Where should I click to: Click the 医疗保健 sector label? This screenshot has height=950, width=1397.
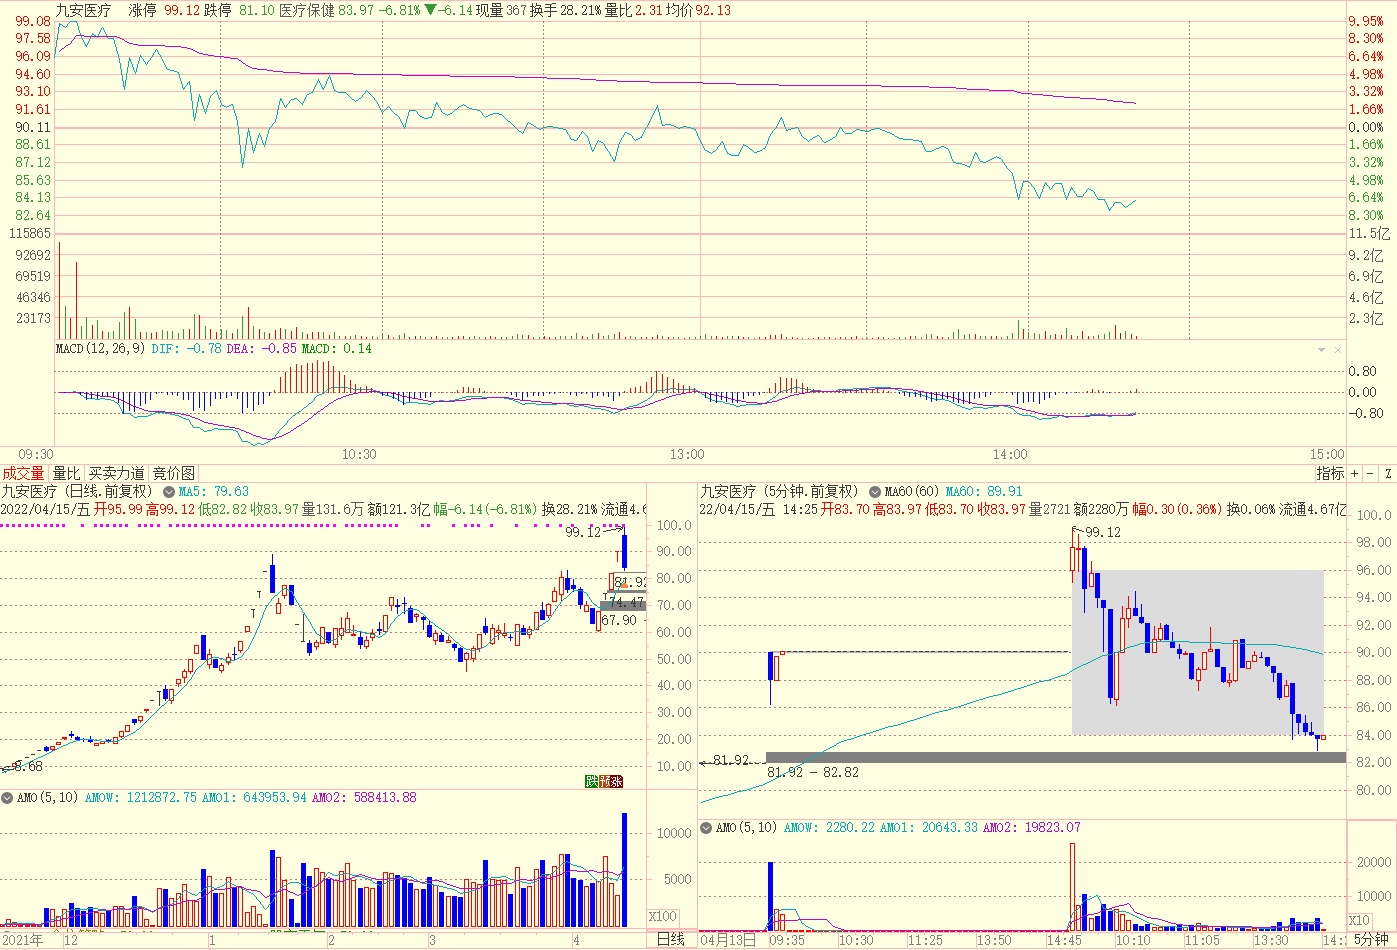(307, 10)
